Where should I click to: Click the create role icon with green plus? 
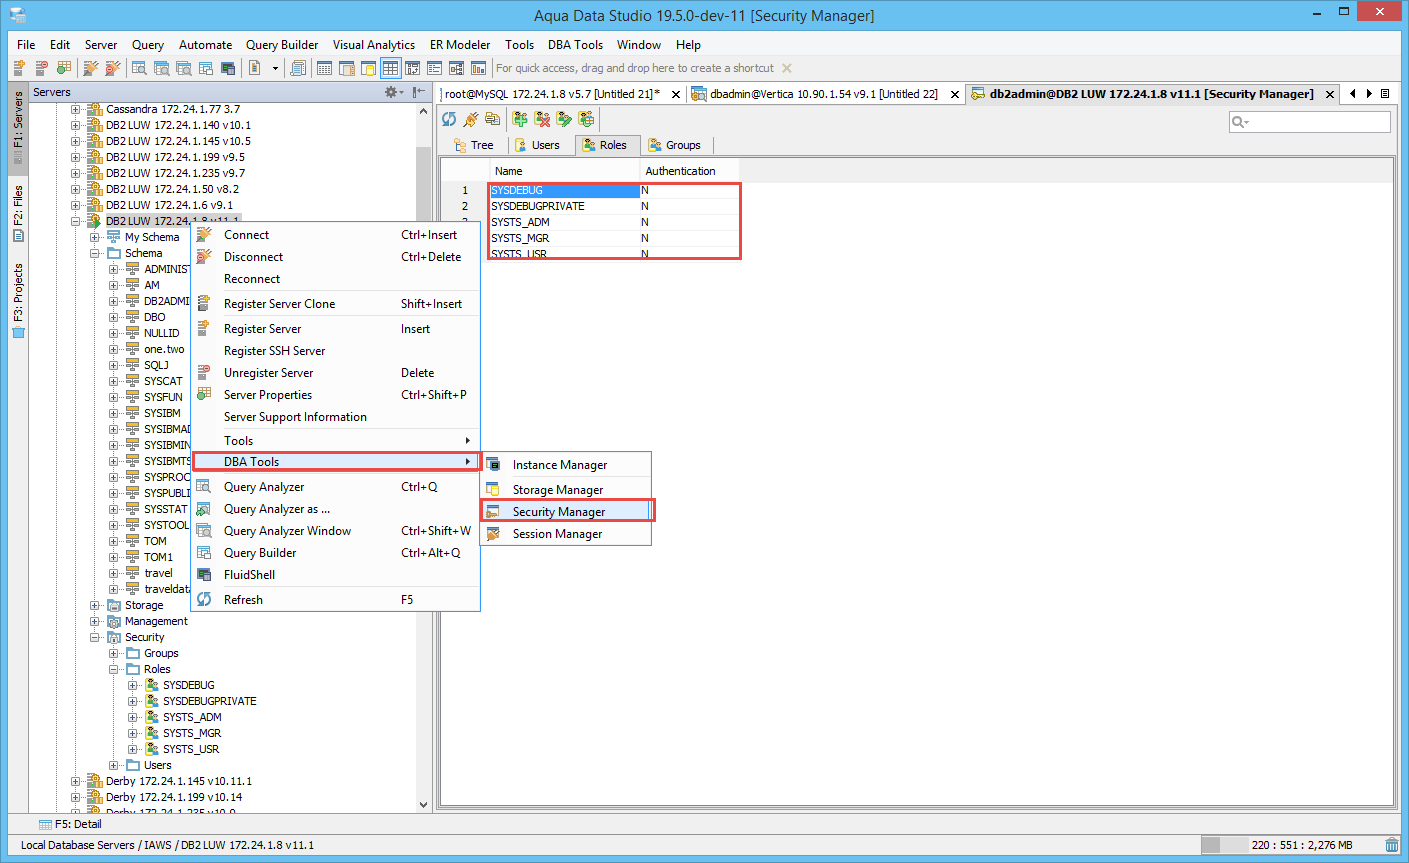pos(520,119)
